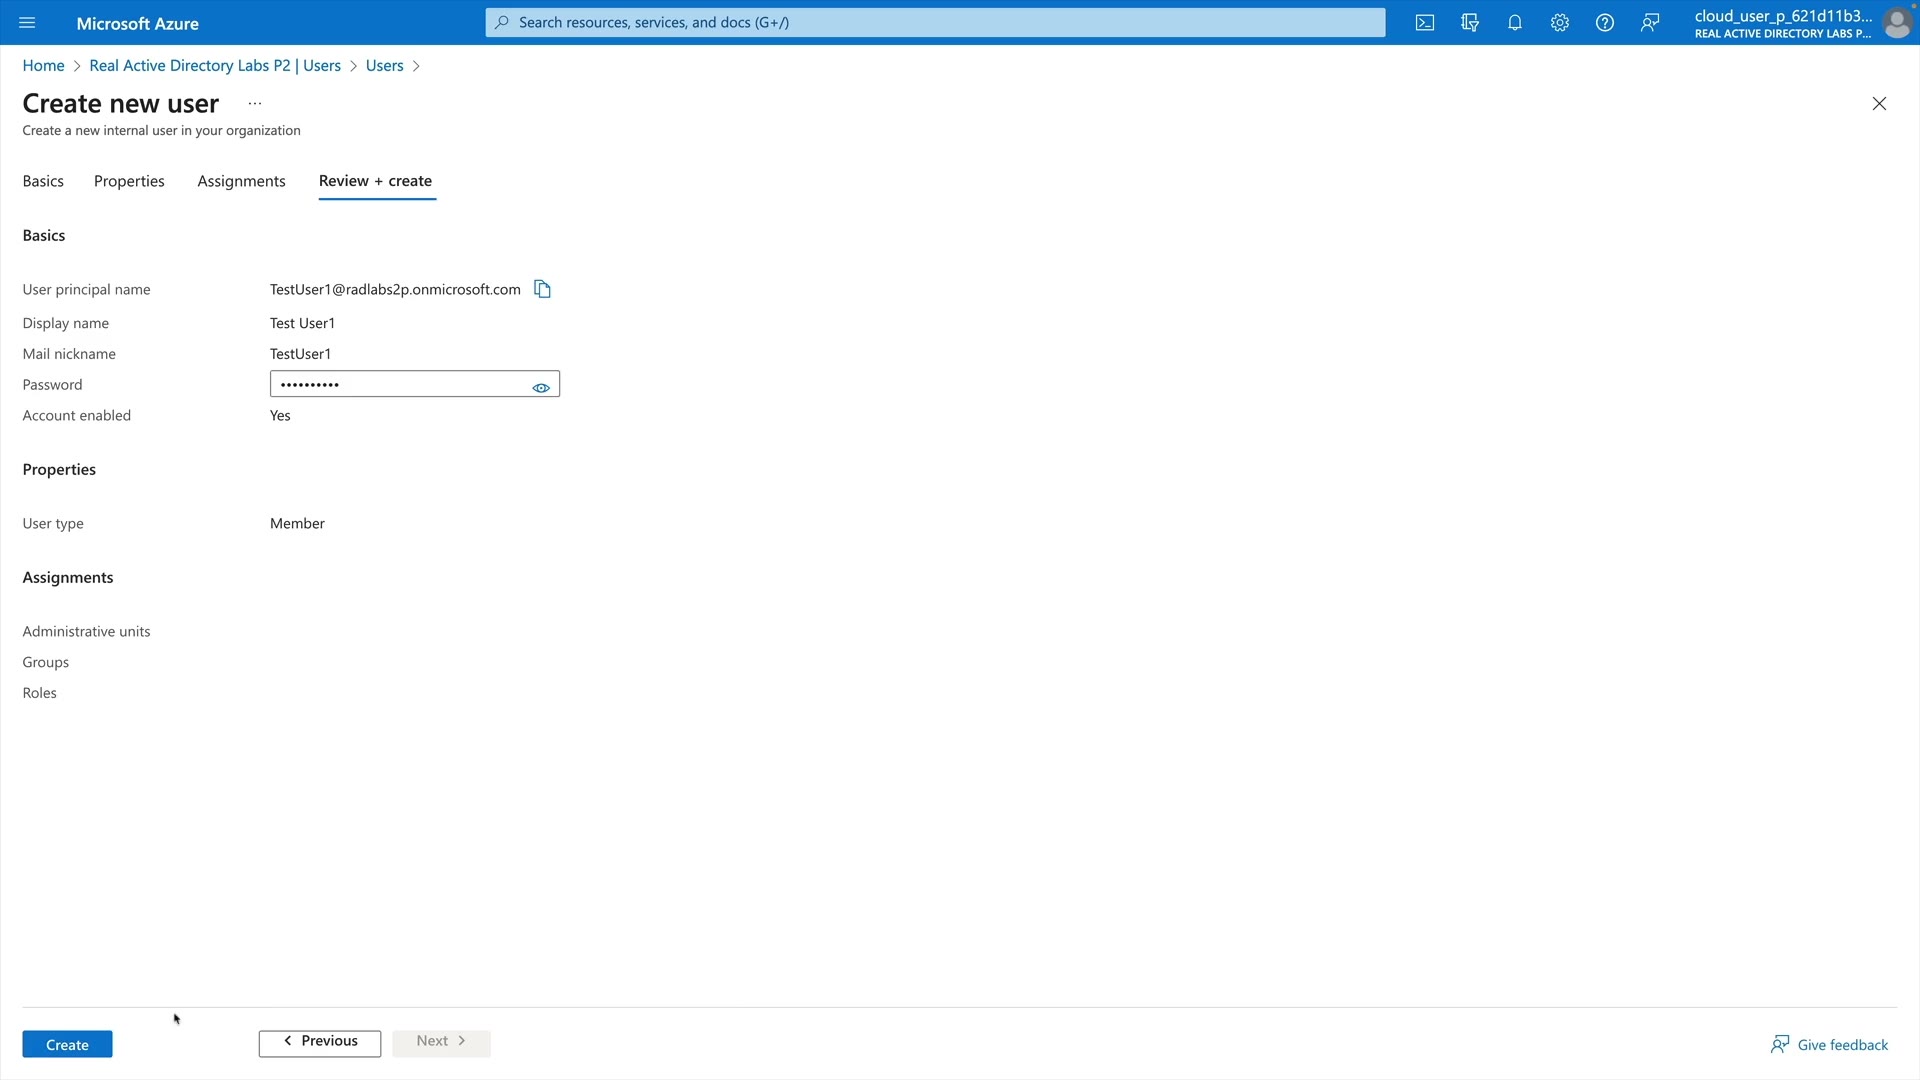The height and width of the screenshot is (1080, 1920).
Task: Open the ellipsis menu beside title
Action: [255, 103]
